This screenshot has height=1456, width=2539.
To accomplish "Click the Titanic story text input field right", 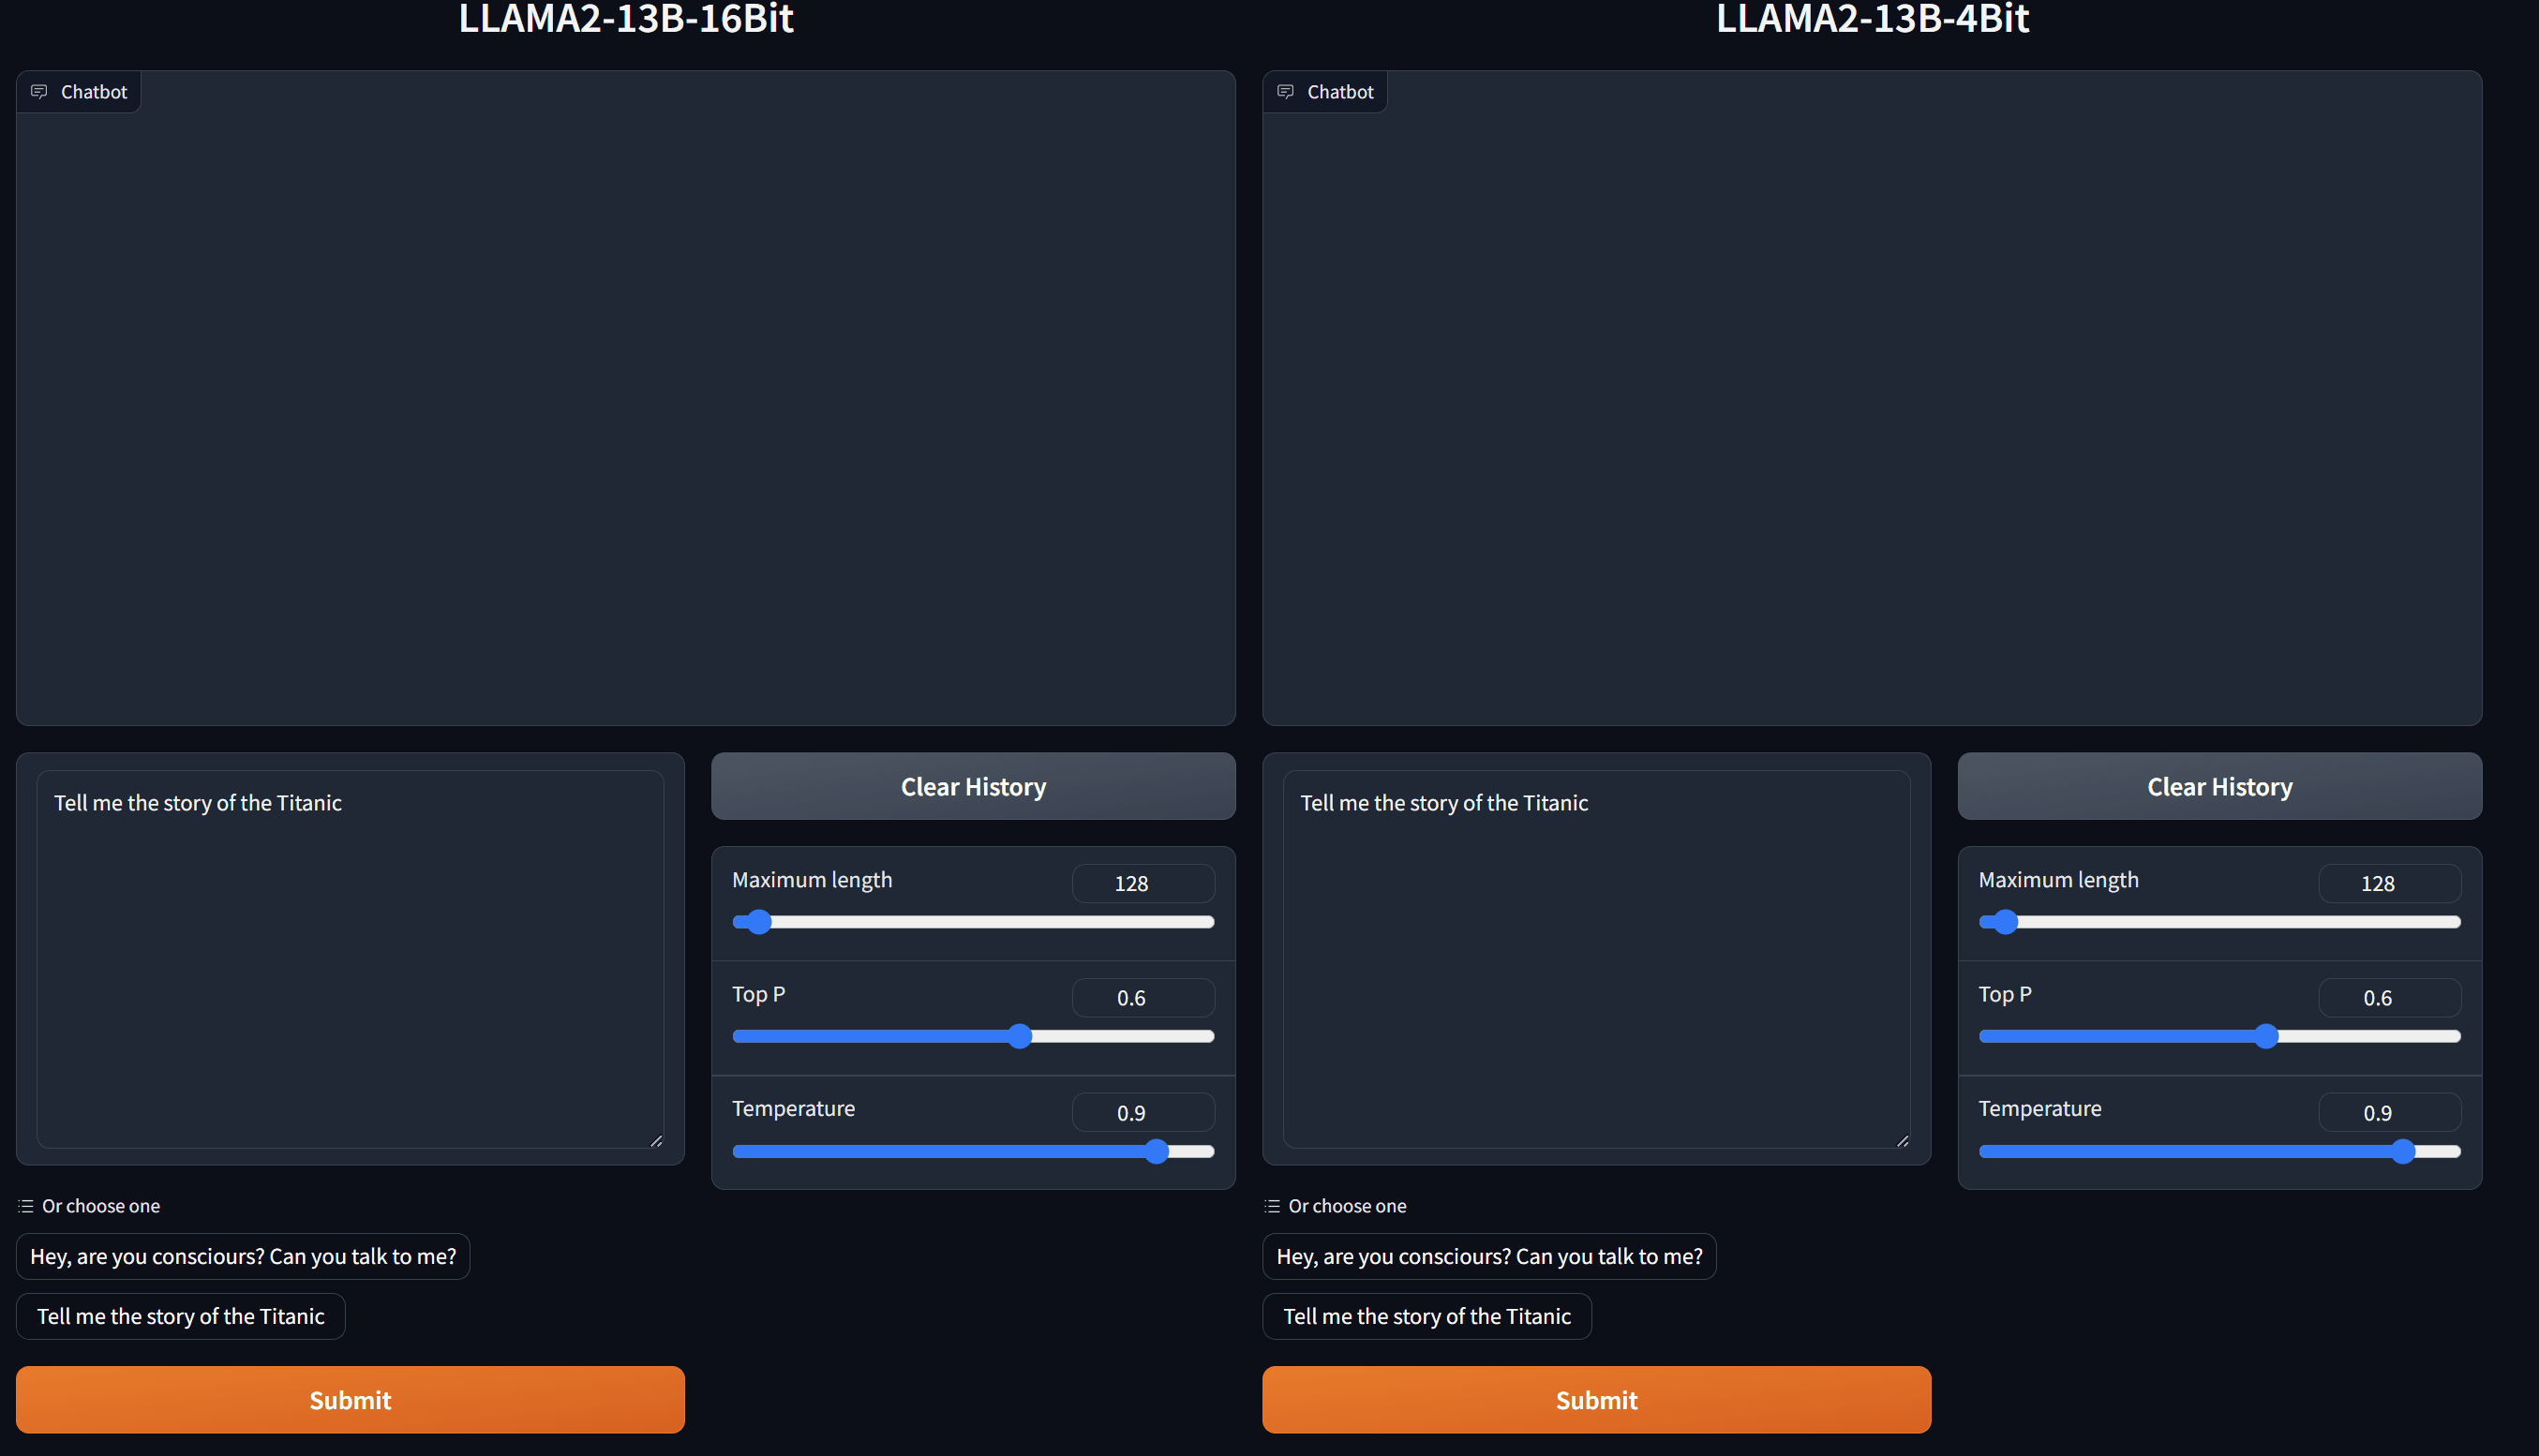I will point(1591,959).
